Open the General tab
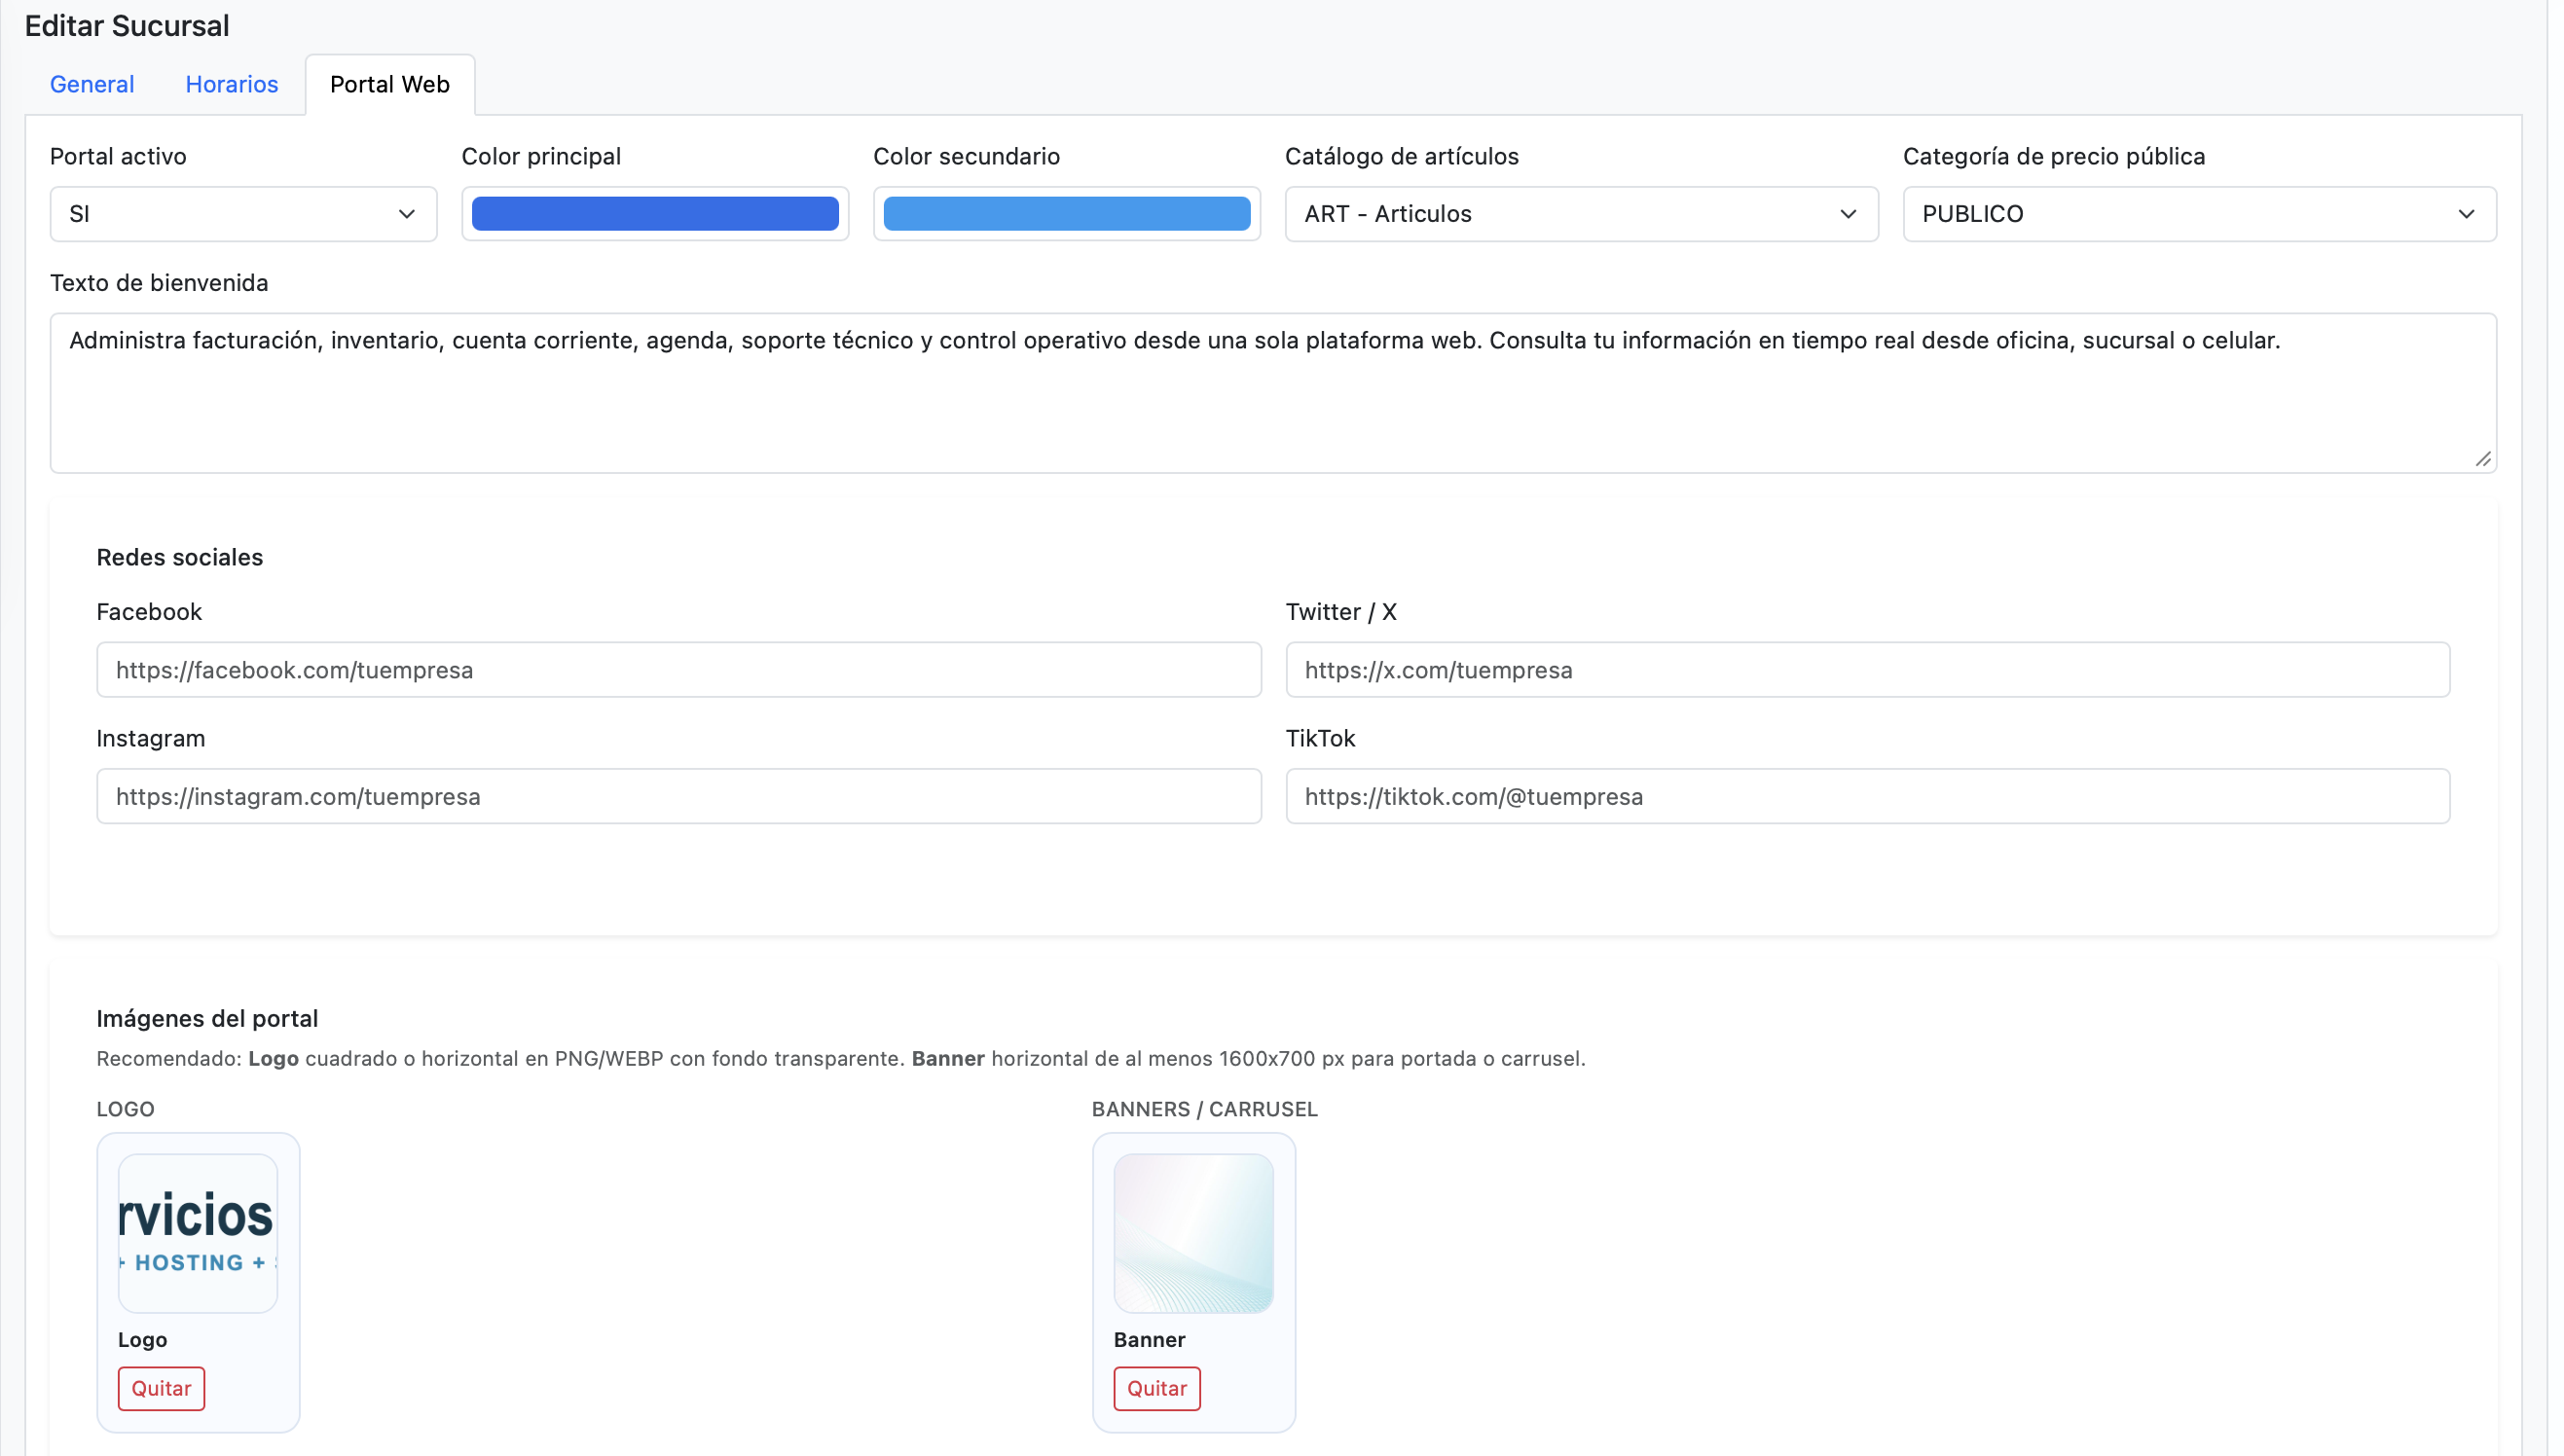This screenshot has width=2564, height=1456. tap(92, 84)
